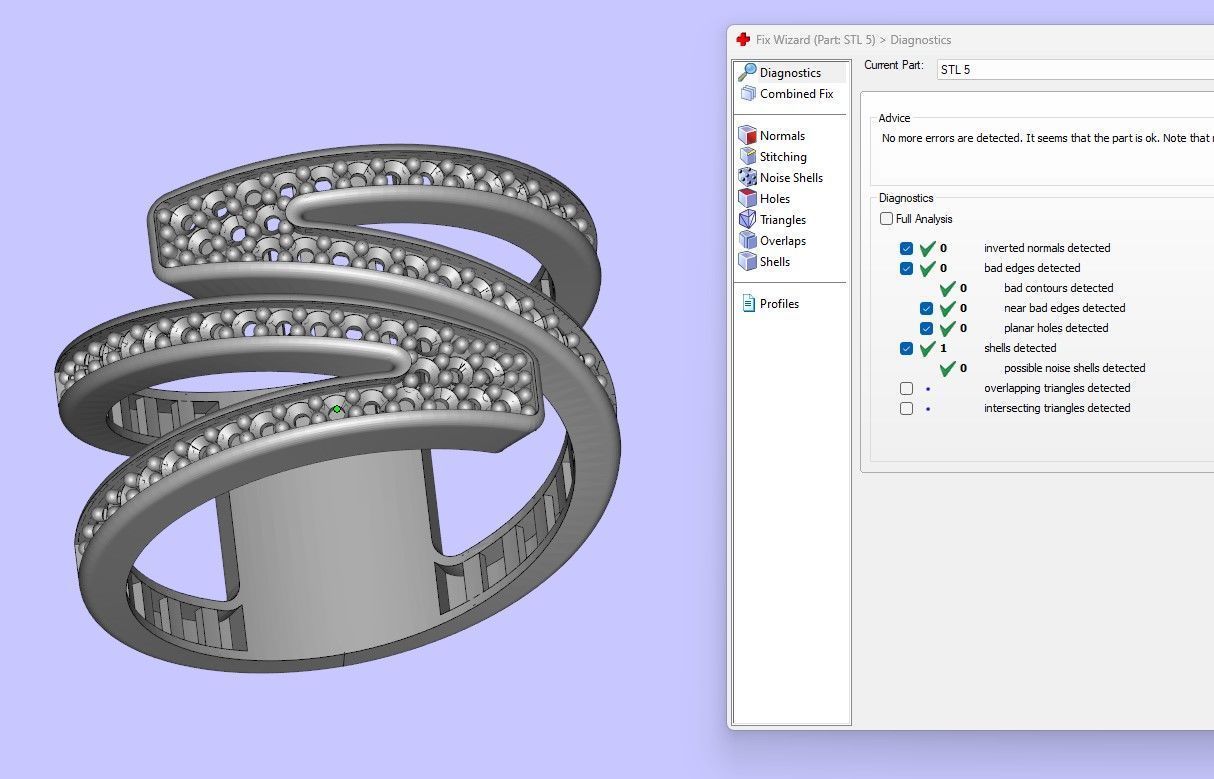1214x779 pixels.
Task: Open the Combined Fix page
Action: click(796, 93)
